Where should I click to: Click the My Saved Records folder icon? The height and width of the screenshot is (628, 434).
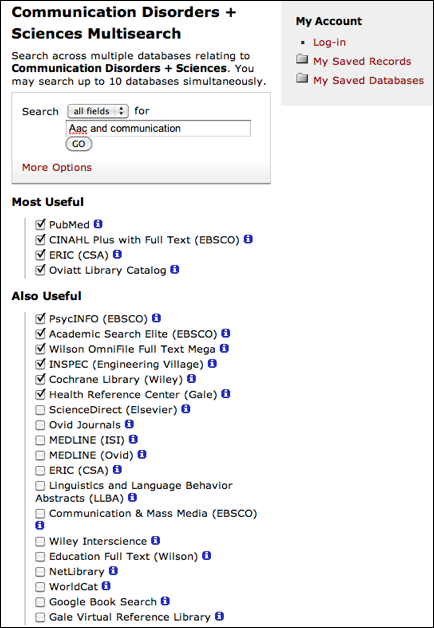pos(302,60)
